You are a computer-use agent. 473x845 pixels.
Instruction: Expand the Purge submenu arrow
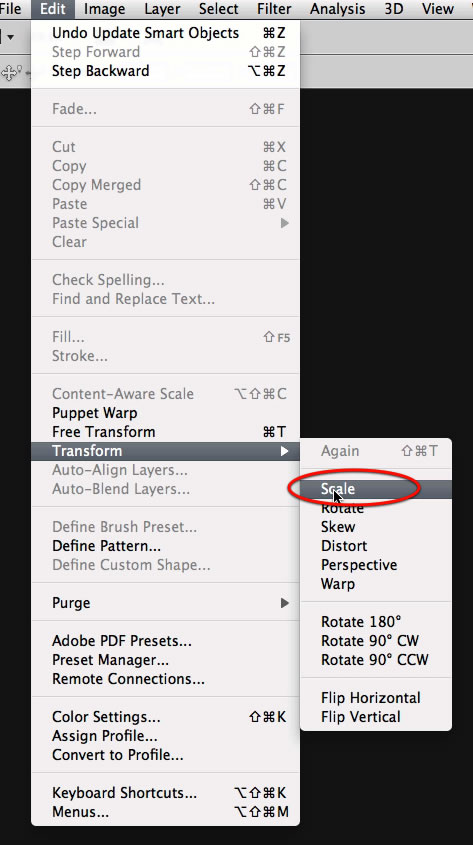pyautogui.click(x=284, y=603)
